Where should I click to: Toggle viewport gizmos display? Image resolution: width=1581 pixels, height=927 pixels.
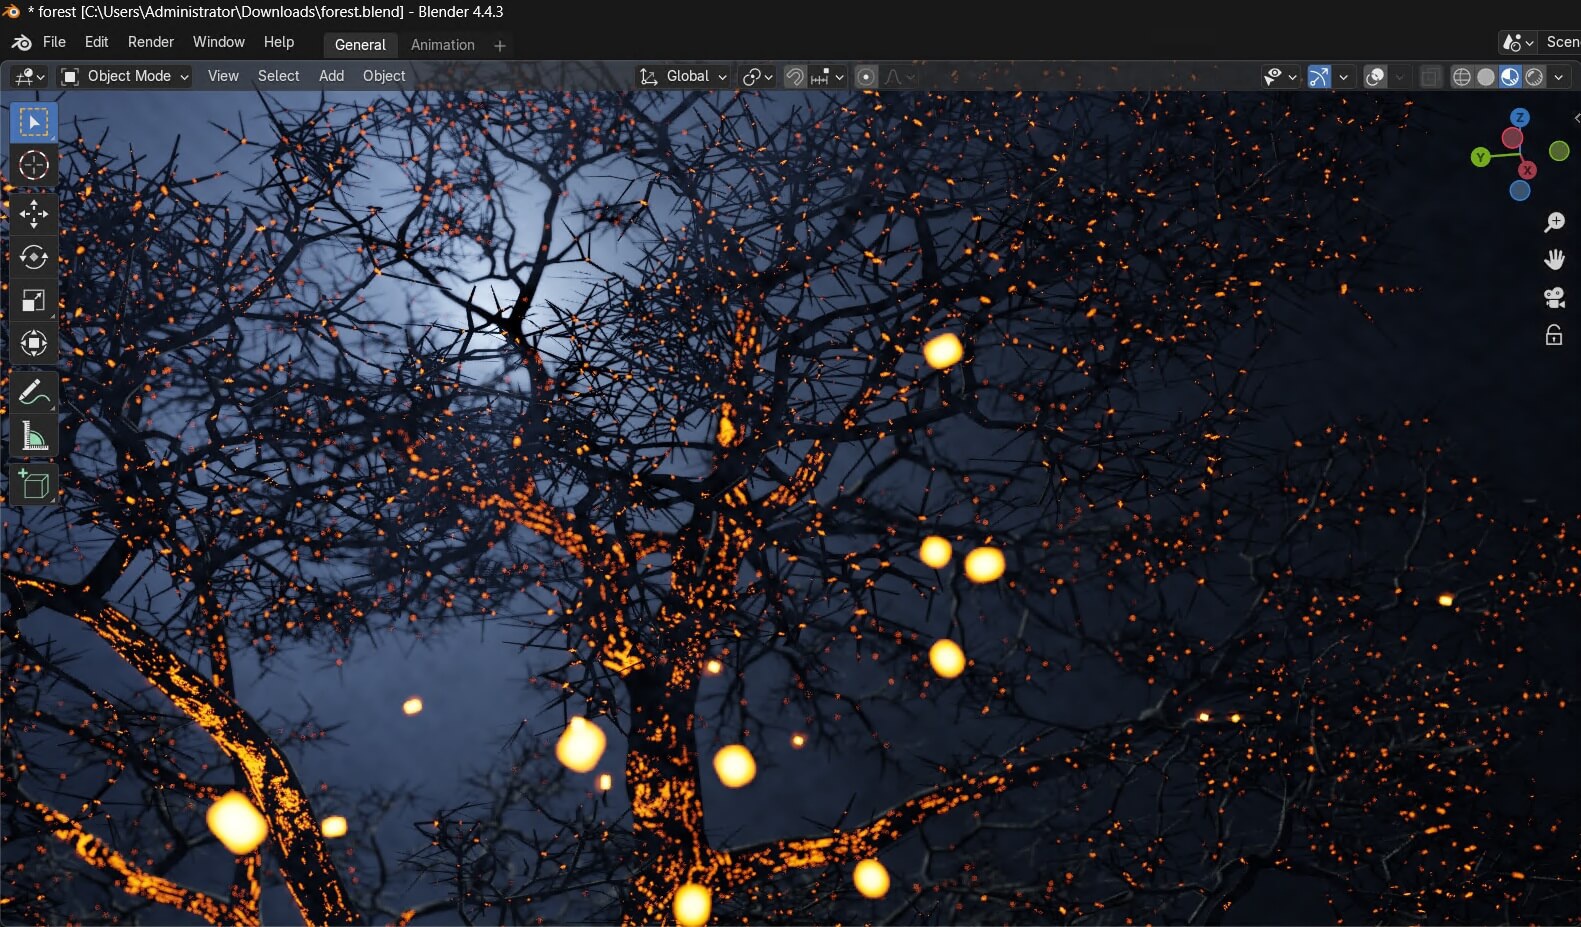[1319, 77]
